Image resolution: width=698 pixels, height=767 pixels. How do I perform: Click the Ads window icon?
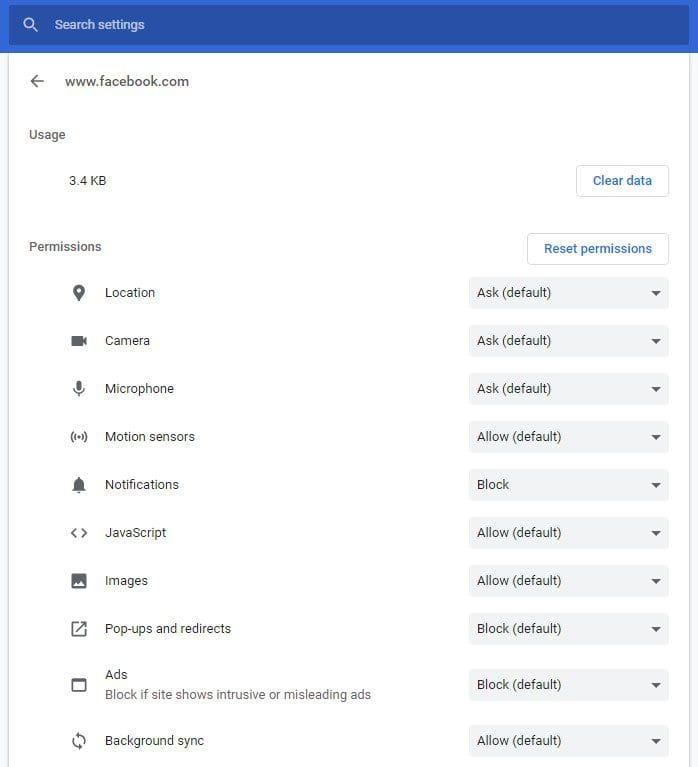tap(79, 685)
